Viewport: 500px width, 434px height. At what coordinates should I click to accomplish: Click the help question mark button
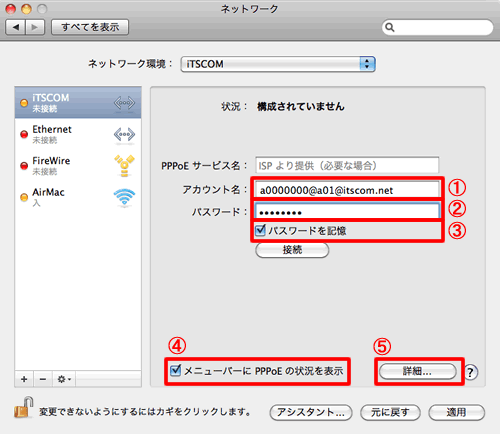(x=471, y=372)
